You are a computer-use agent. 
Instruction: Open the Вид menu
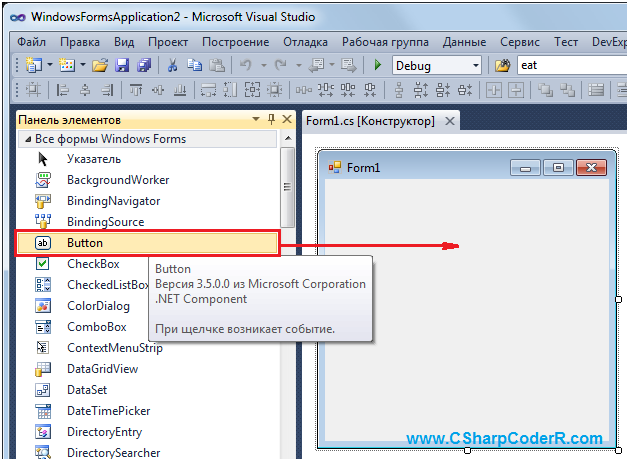[124, 42]
